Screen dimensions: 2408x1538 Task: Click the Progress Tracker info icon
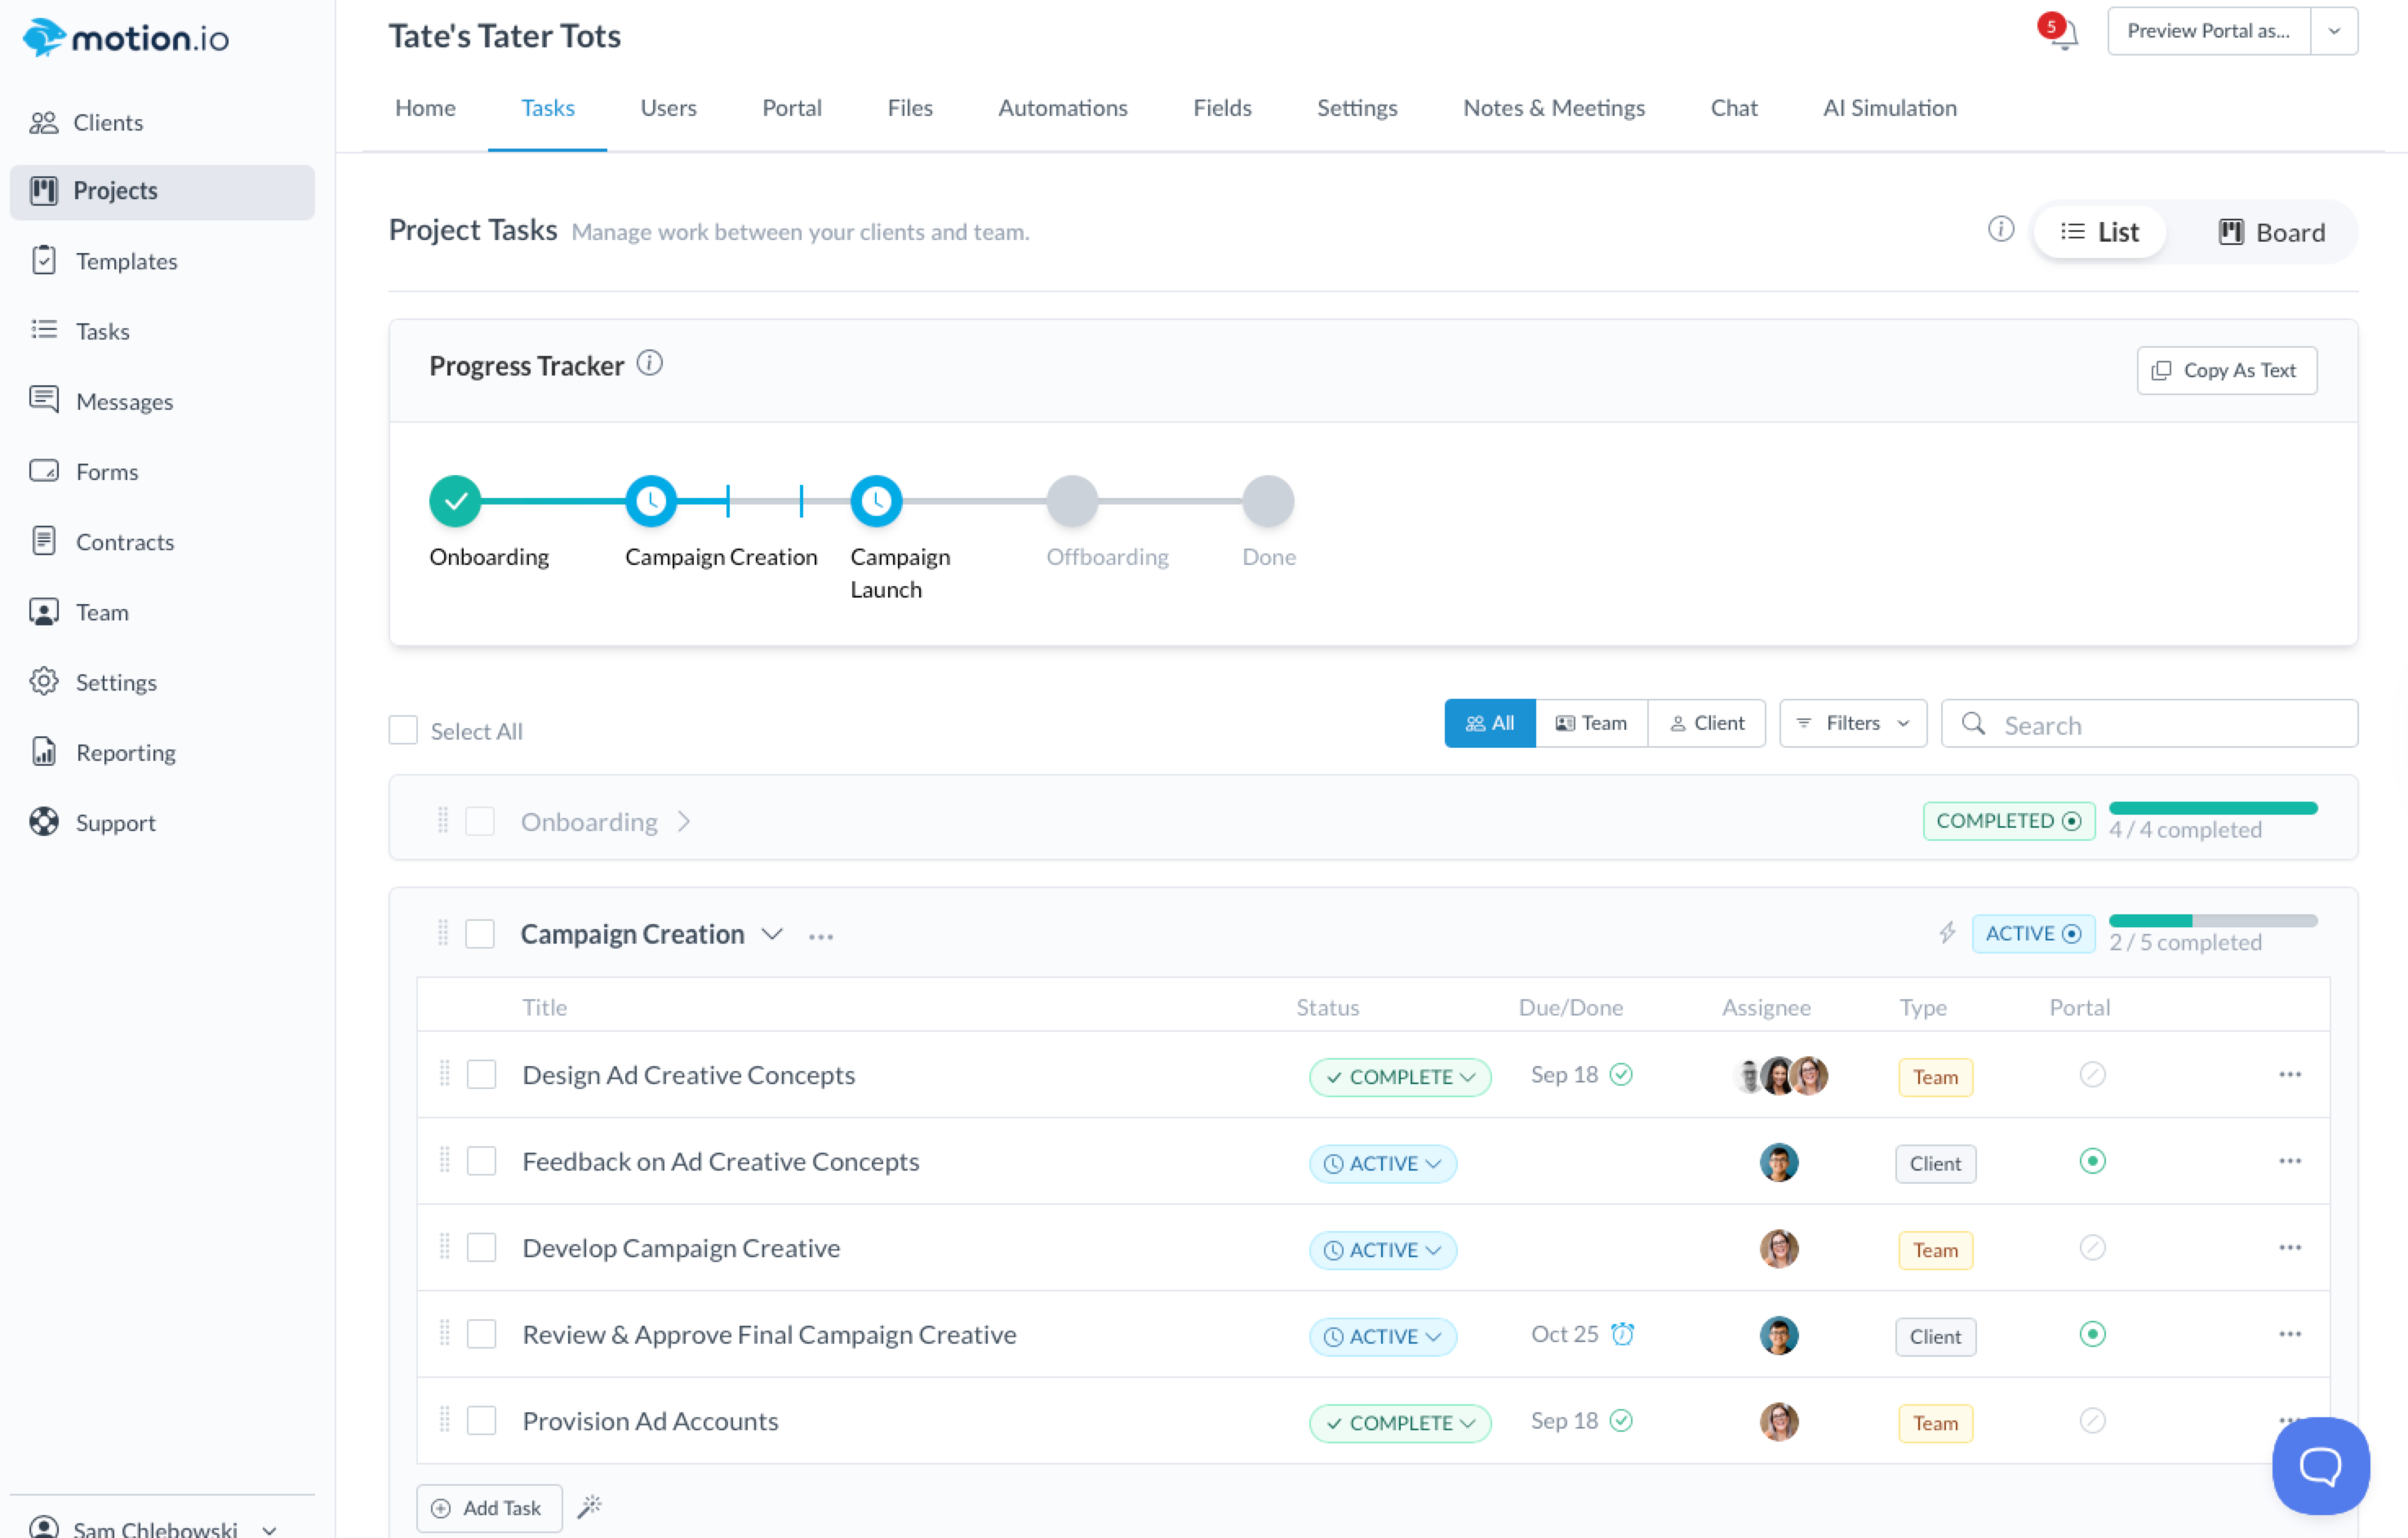click(x=649, y=363)
